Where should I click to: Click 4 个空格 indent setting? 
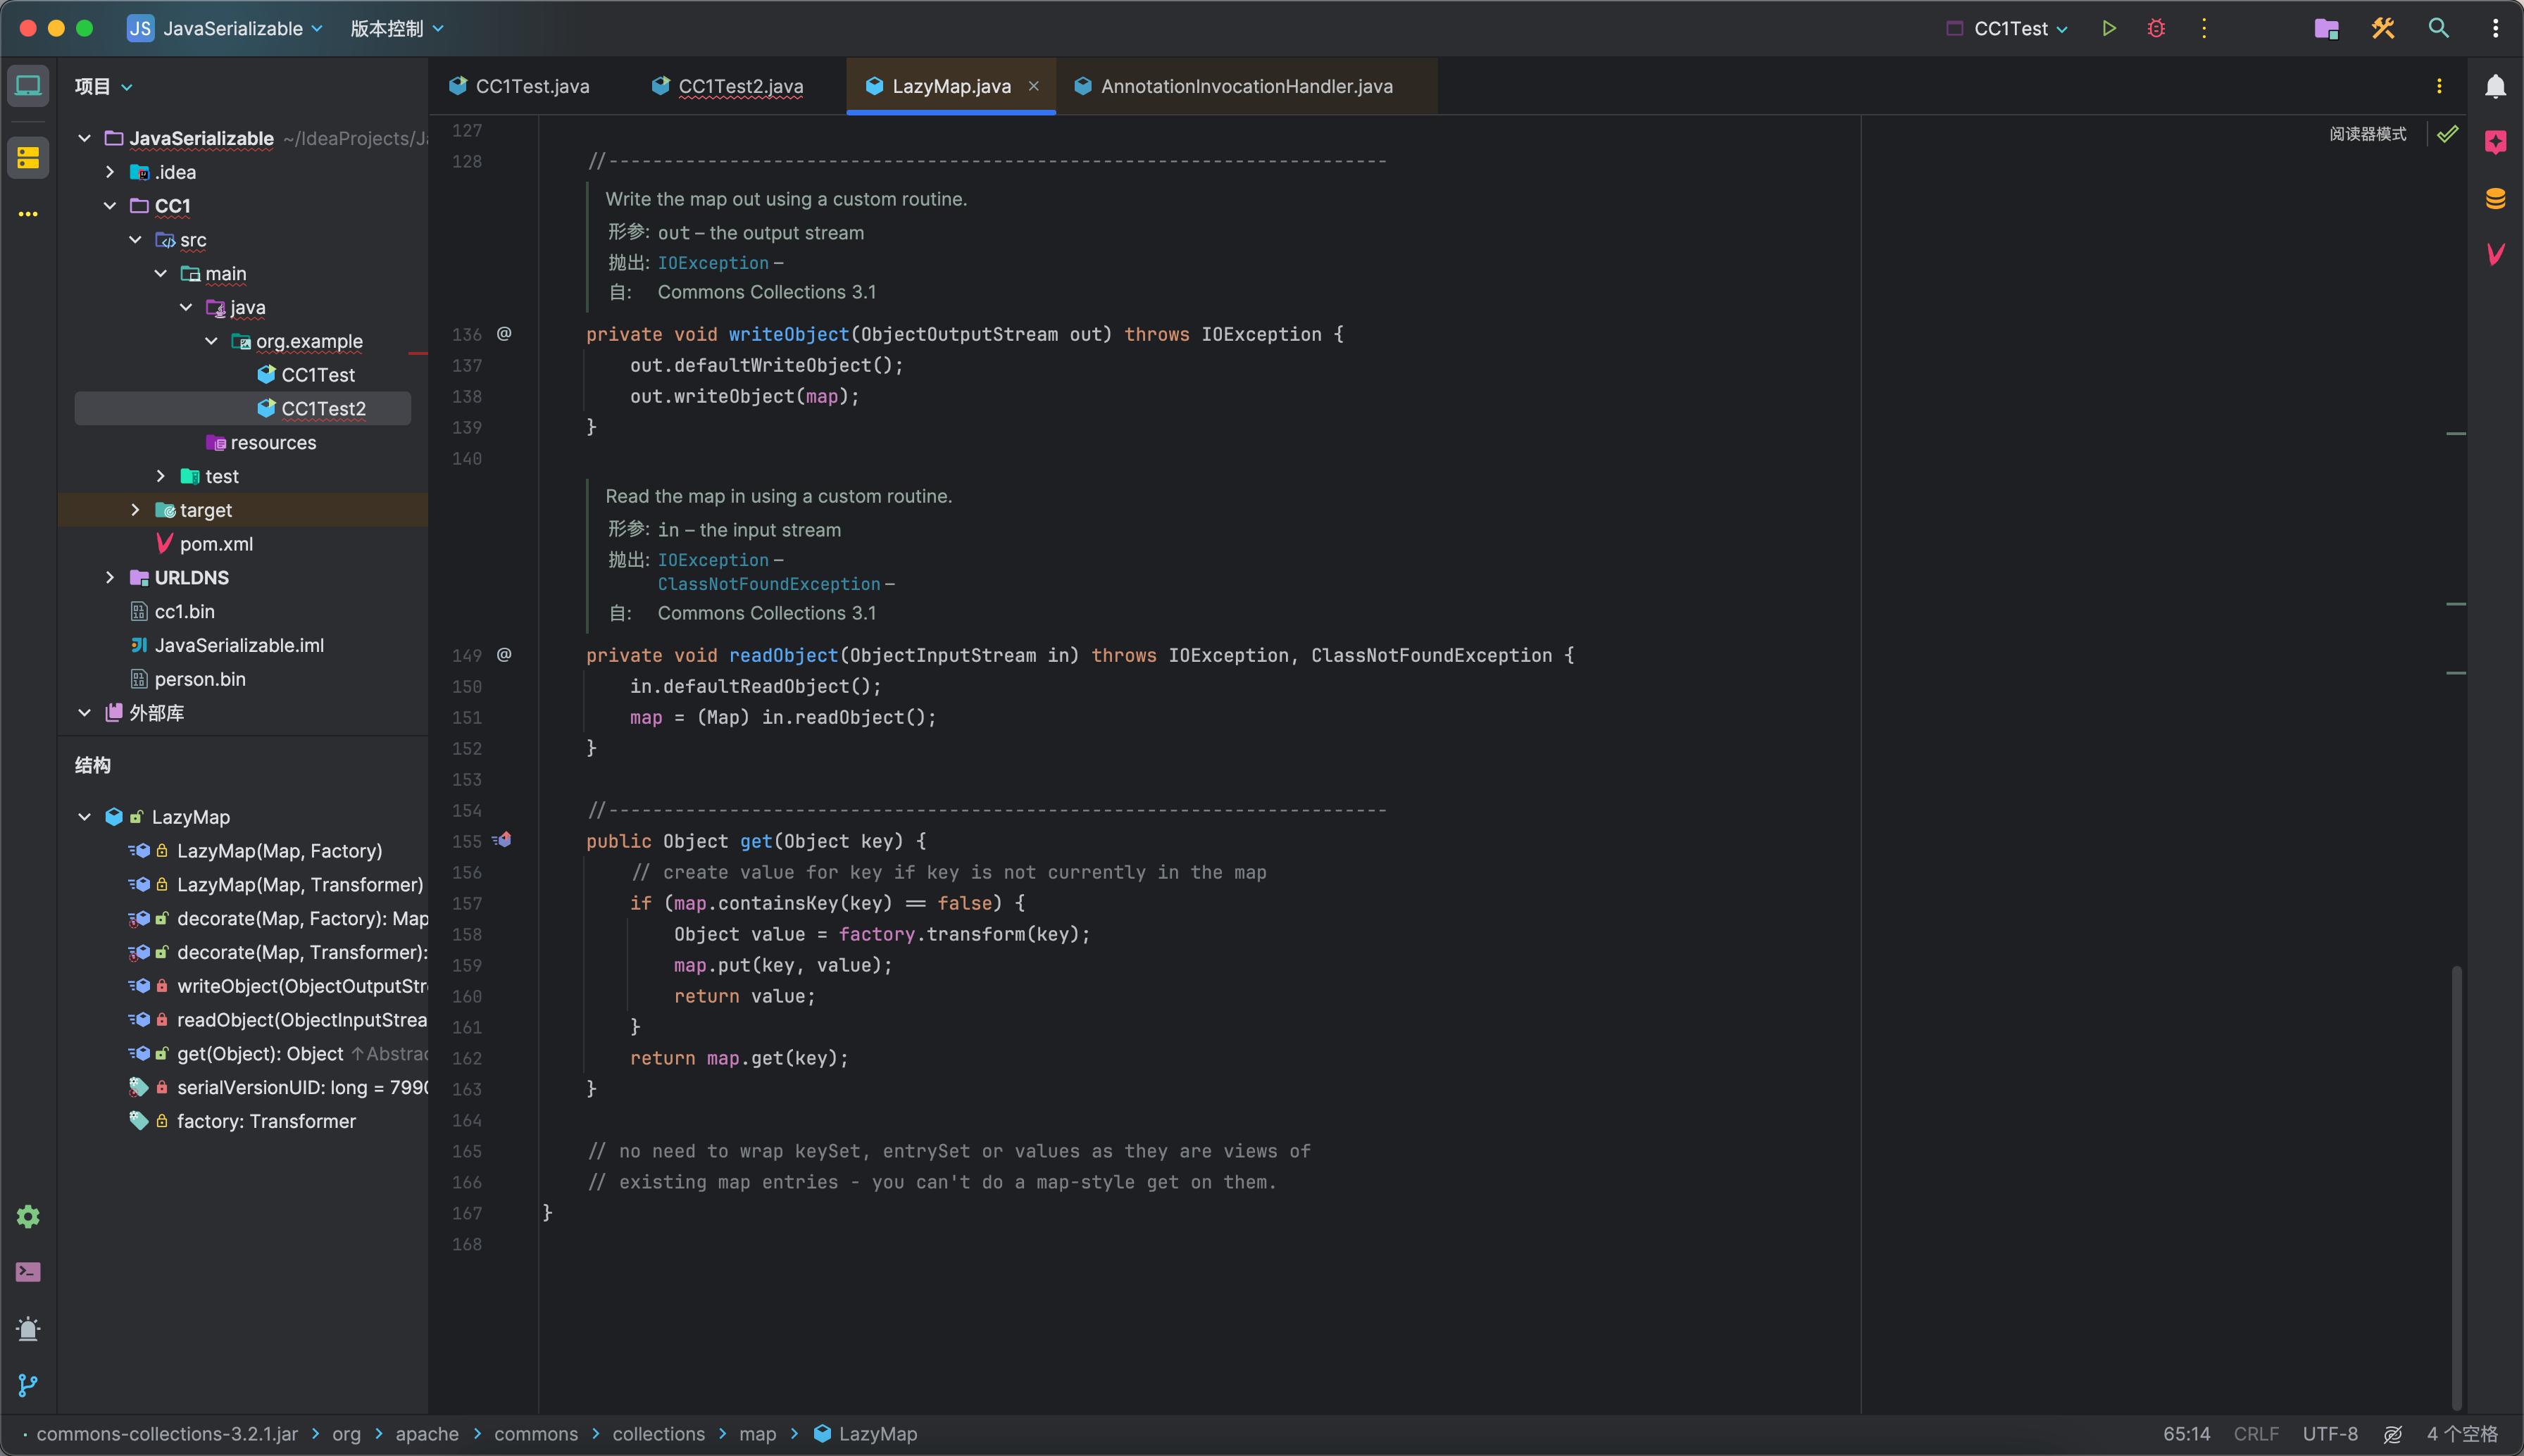[2462, 1434]
